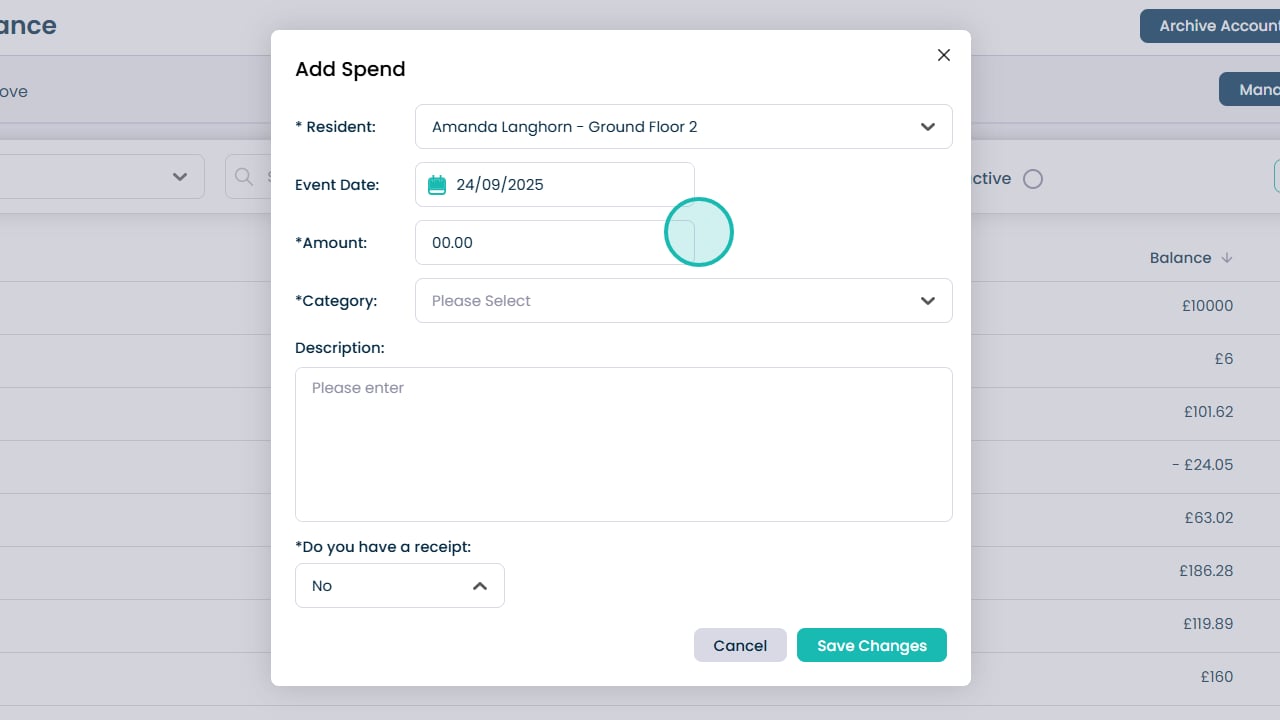
Task: Collapse the receipt dropdown showing No
Action: pos(399,586)
